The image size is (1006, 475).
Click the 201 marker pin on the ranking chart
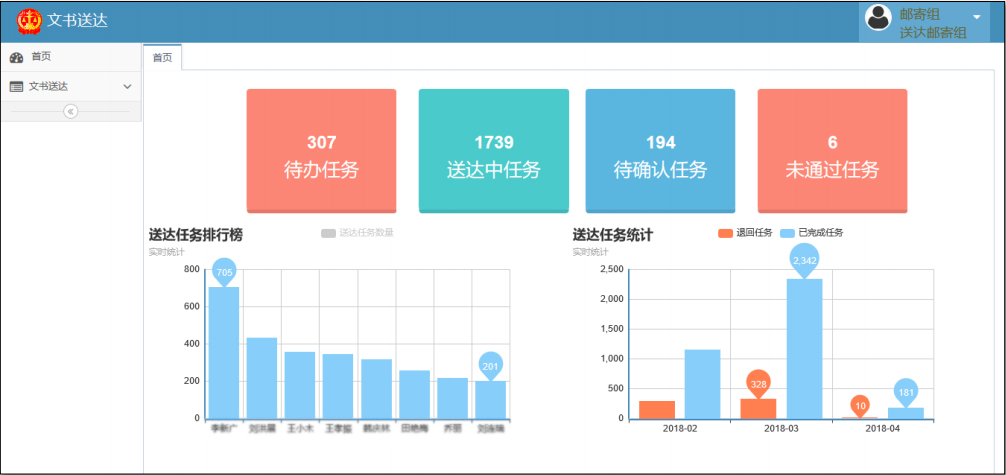490,366
